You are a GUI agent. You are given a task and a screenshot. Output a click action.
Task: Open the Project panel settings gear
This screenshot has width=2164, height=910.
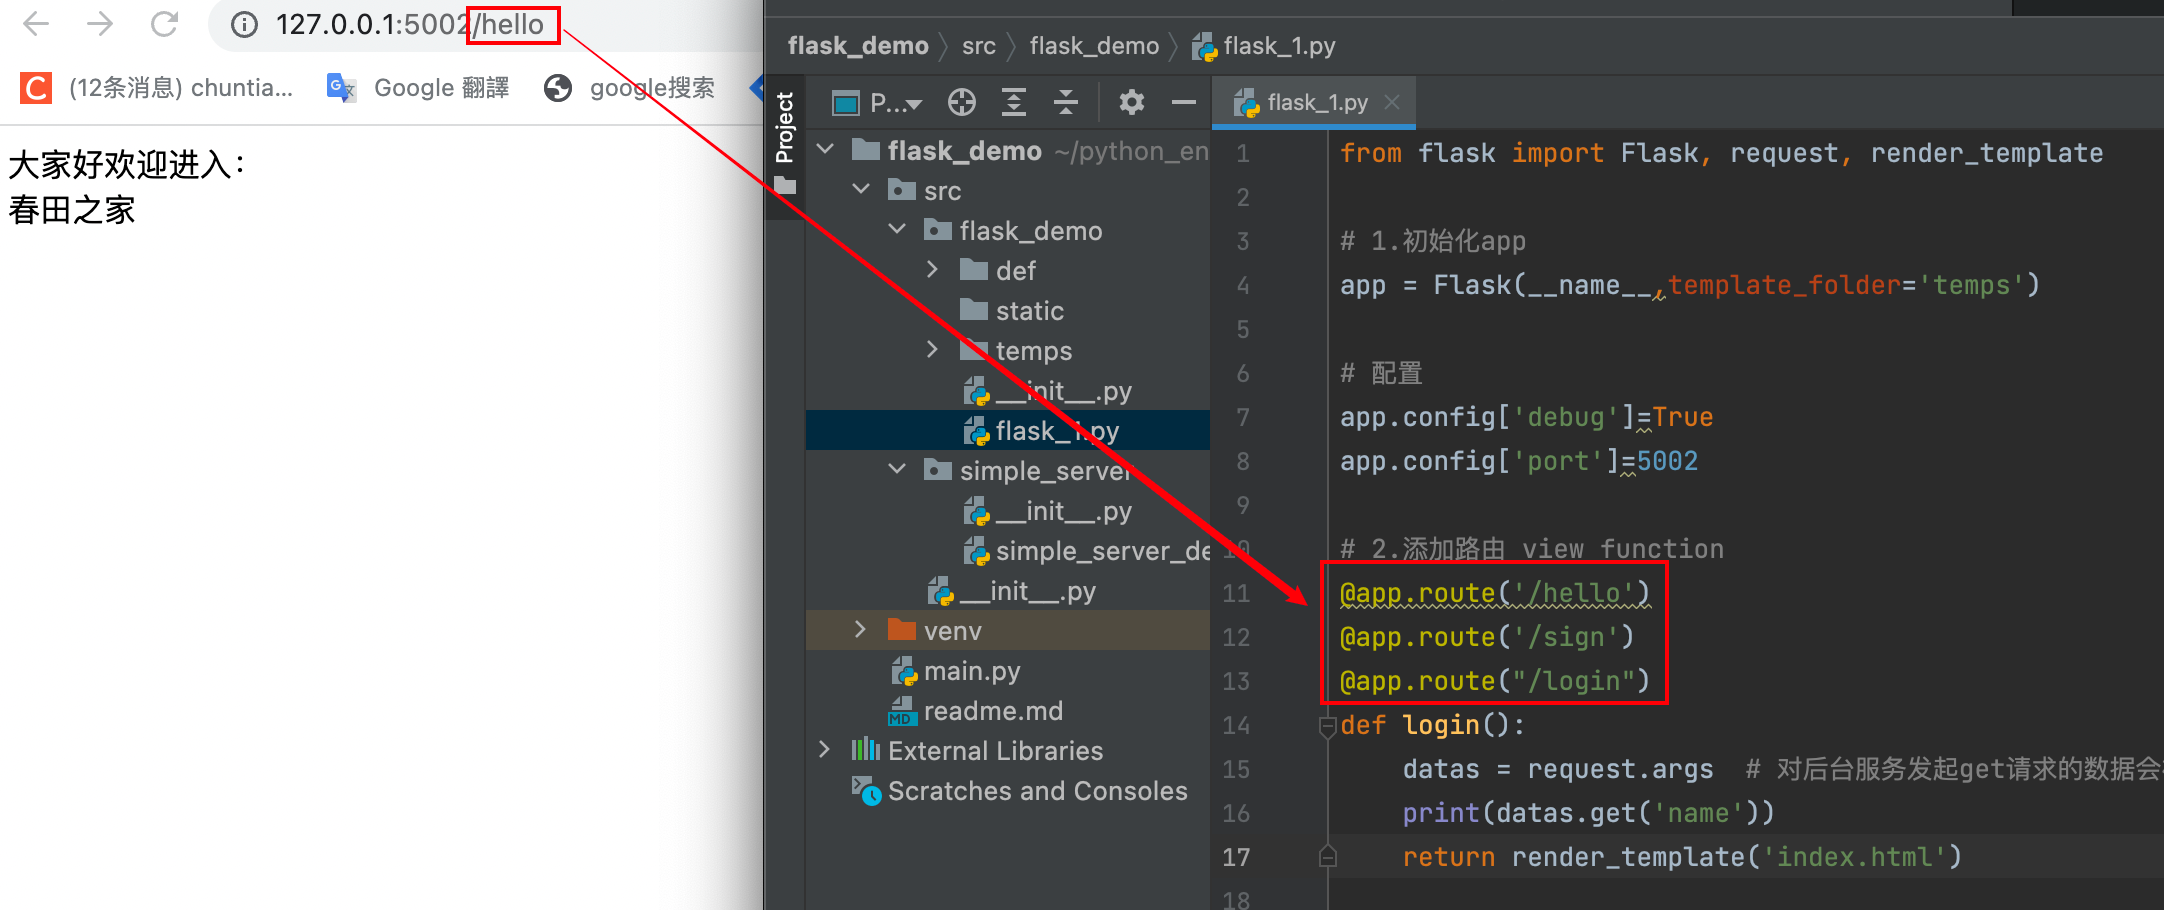[x=1131, y=102]
